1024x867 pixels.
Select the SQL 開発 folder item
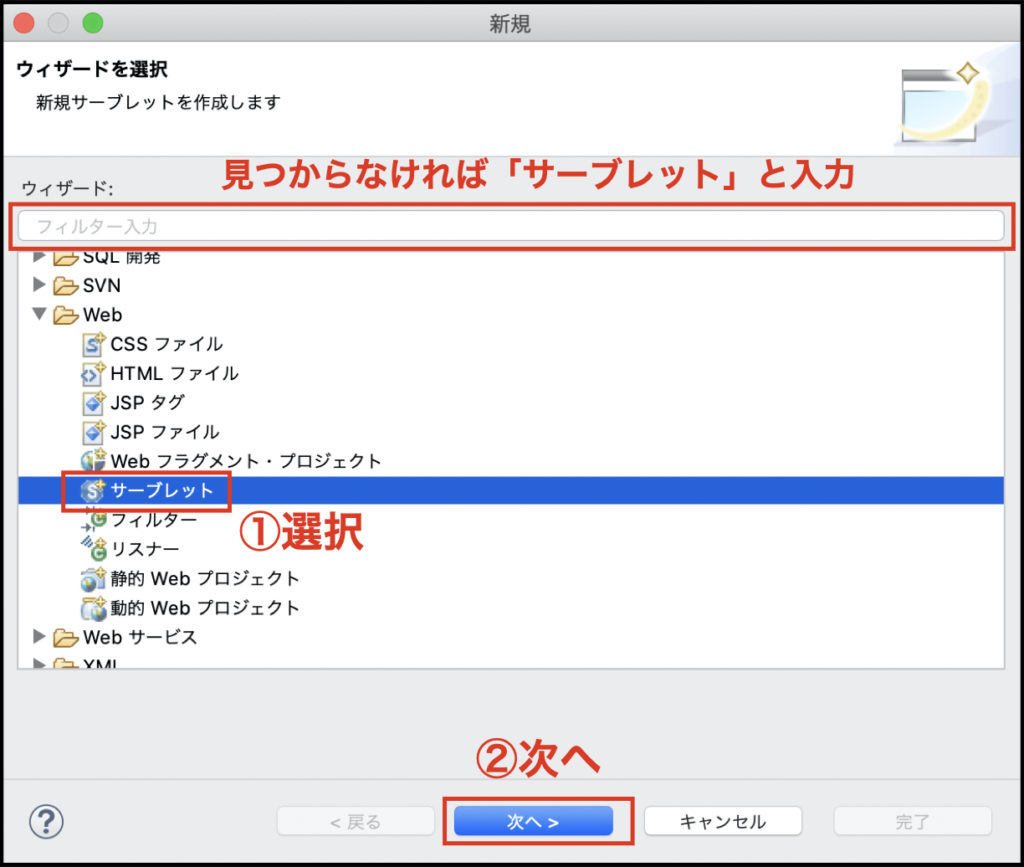coord(121,257)
